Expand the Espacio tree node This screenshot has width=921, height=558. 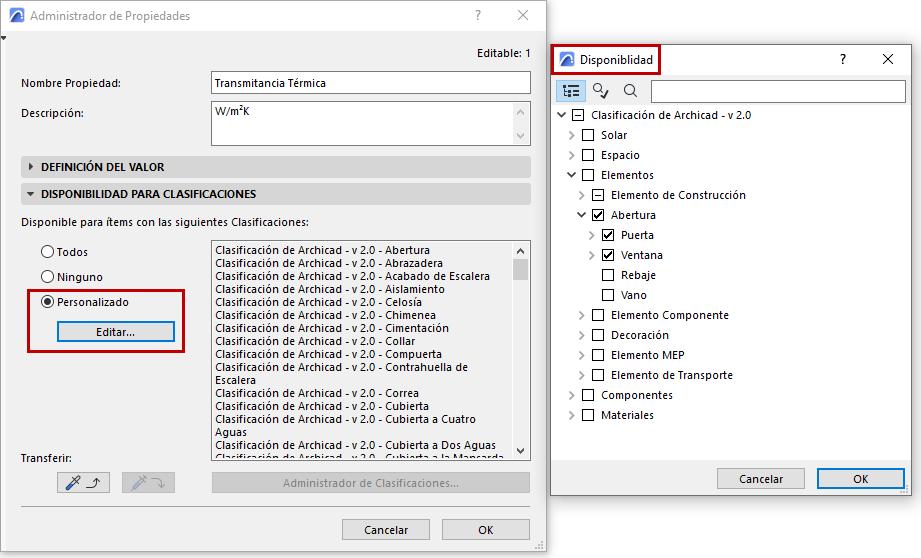coord(572,155)
